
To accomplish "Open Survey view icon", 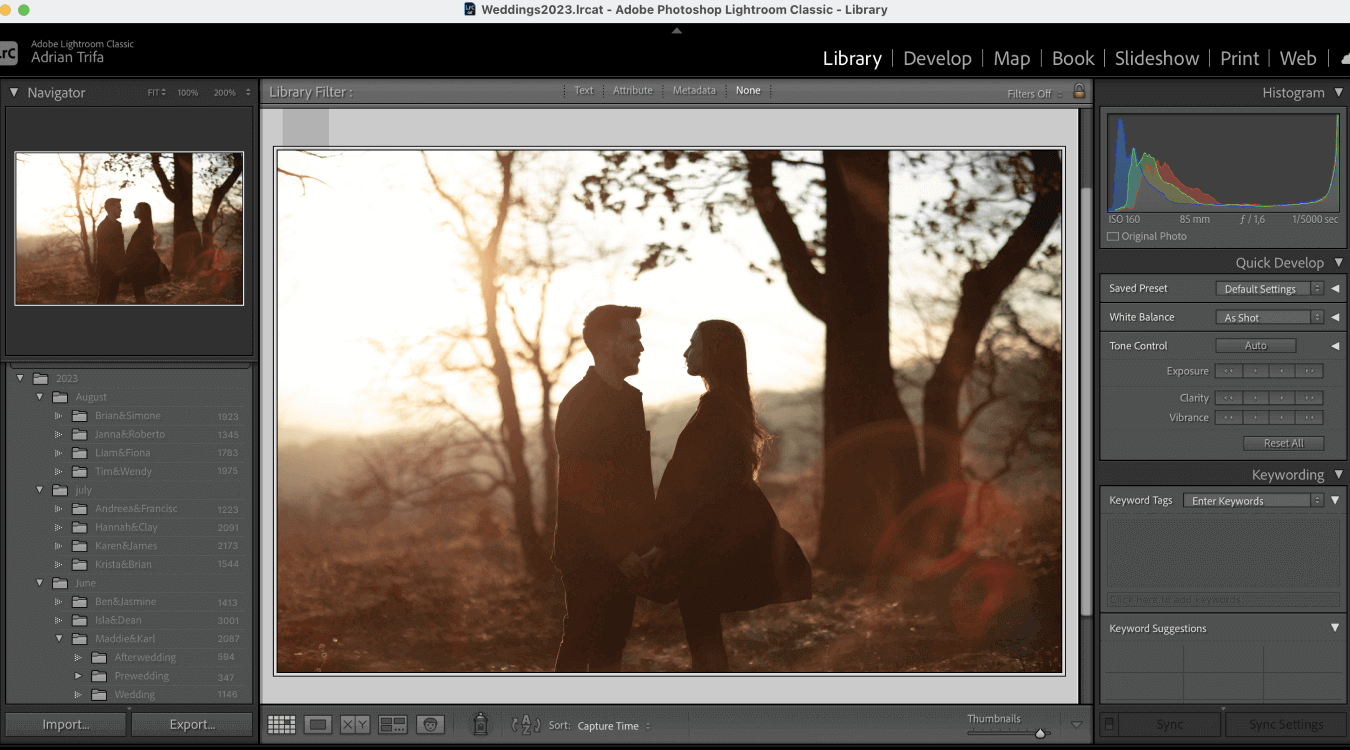I will [393, 725].
